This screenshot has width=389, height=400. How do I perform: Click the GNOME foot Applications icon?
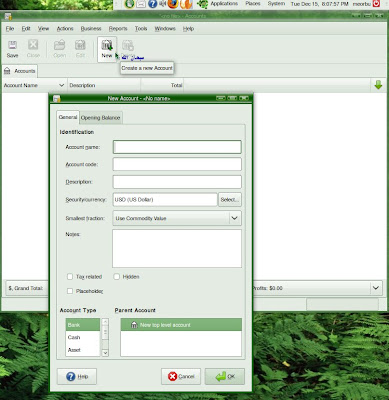[202, 4]
